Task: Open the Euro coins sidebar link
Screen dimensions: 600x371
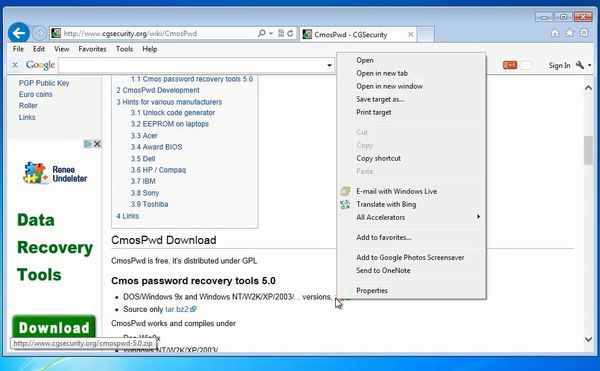Action: coord(36,94)
